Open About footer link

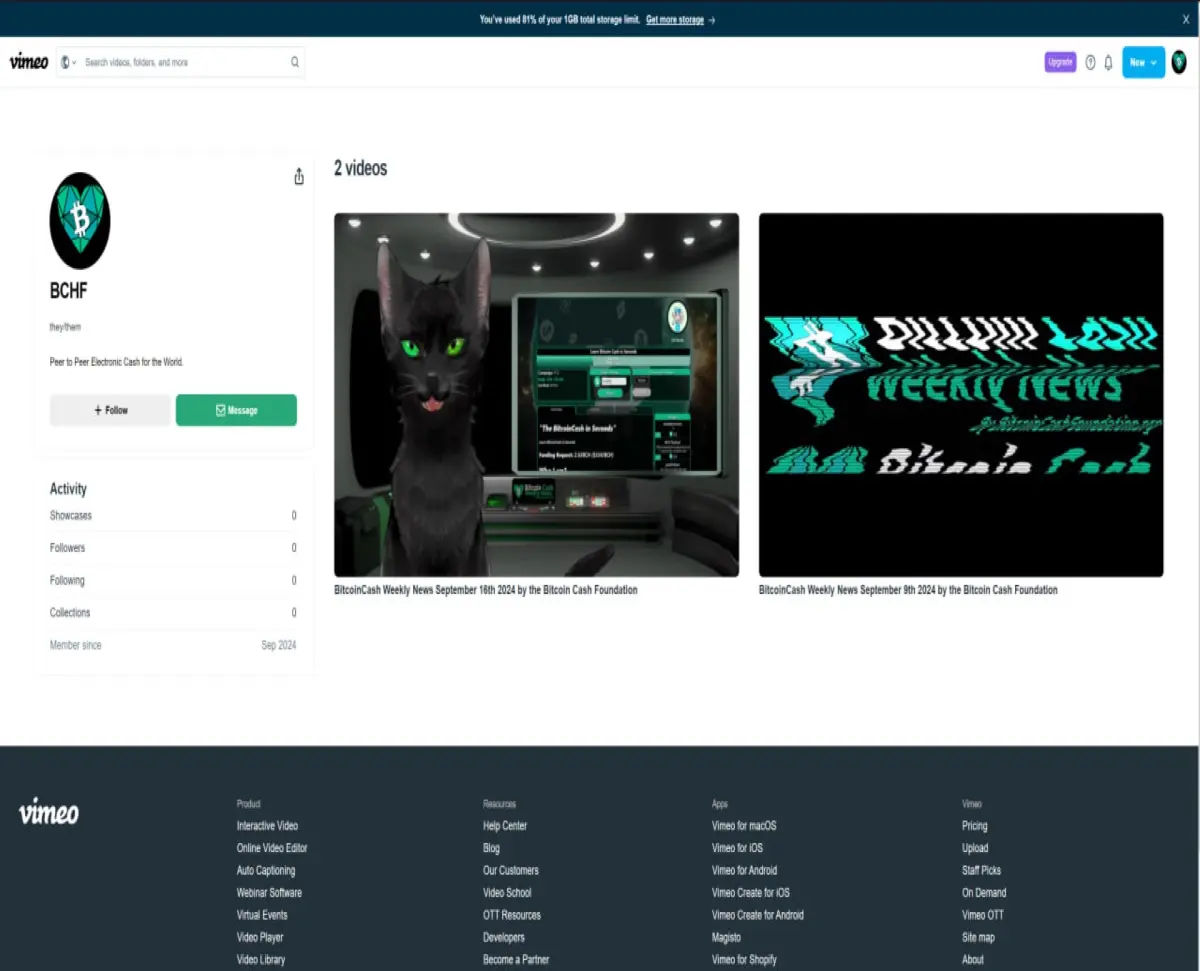point(973,960)
